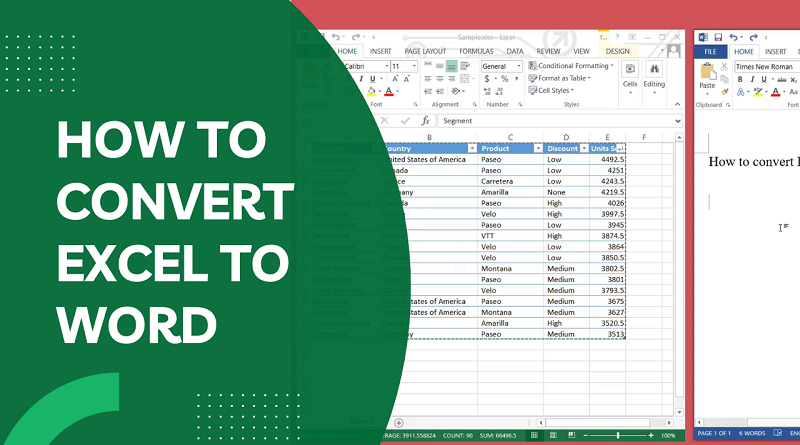The height and width of the screenshot is (445, 800).
Task: Adjust Excel zoom slider handle
Action: point(618,435)
